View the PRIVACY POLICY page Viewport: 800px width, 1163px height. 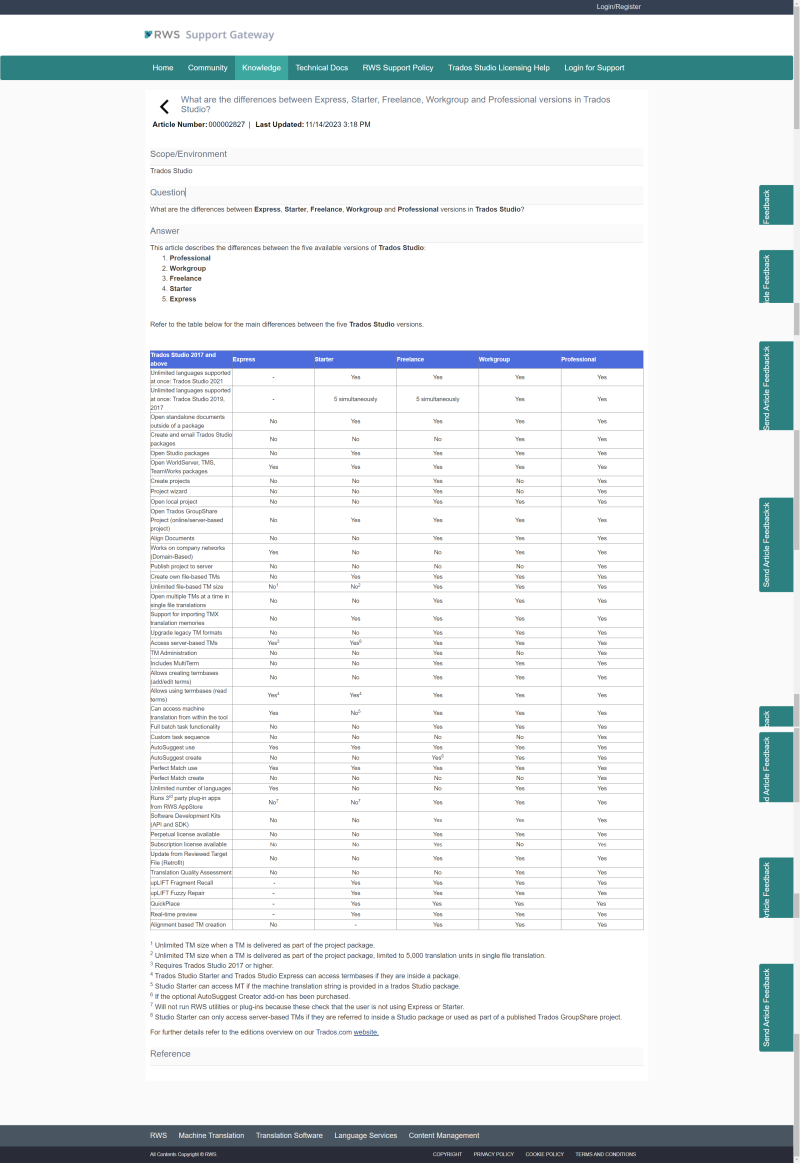click(x=494, y=1154)
